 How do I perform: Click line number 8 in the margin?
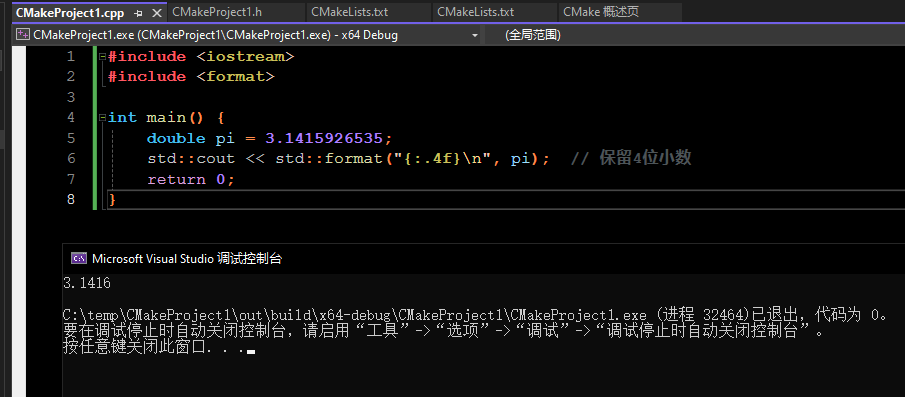click(x=70, y=200)
